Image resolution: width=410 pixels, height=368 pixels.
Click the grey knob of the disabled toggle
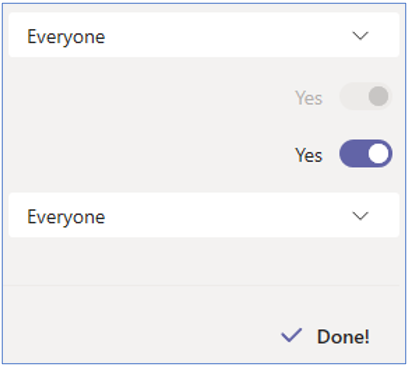[379, 96]
